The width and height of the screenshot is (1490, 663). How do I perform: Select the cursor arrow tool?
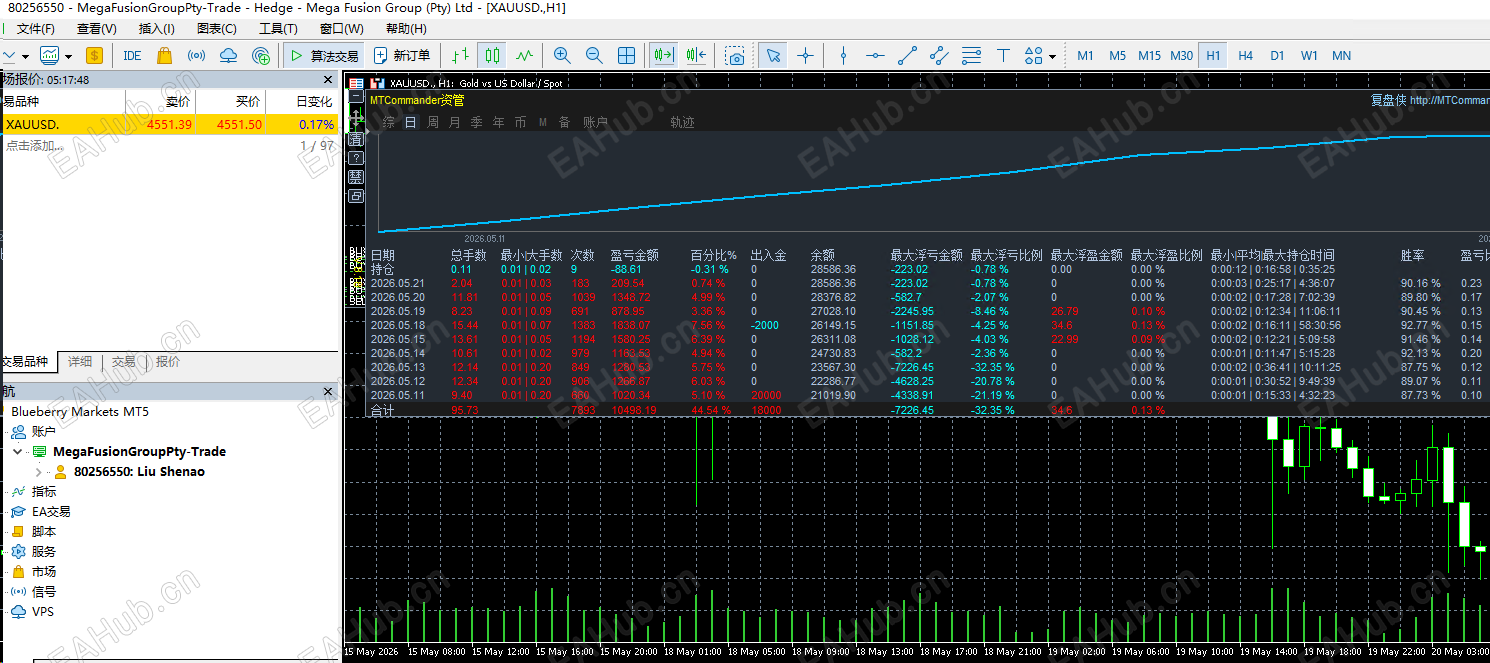coord(773,56)
